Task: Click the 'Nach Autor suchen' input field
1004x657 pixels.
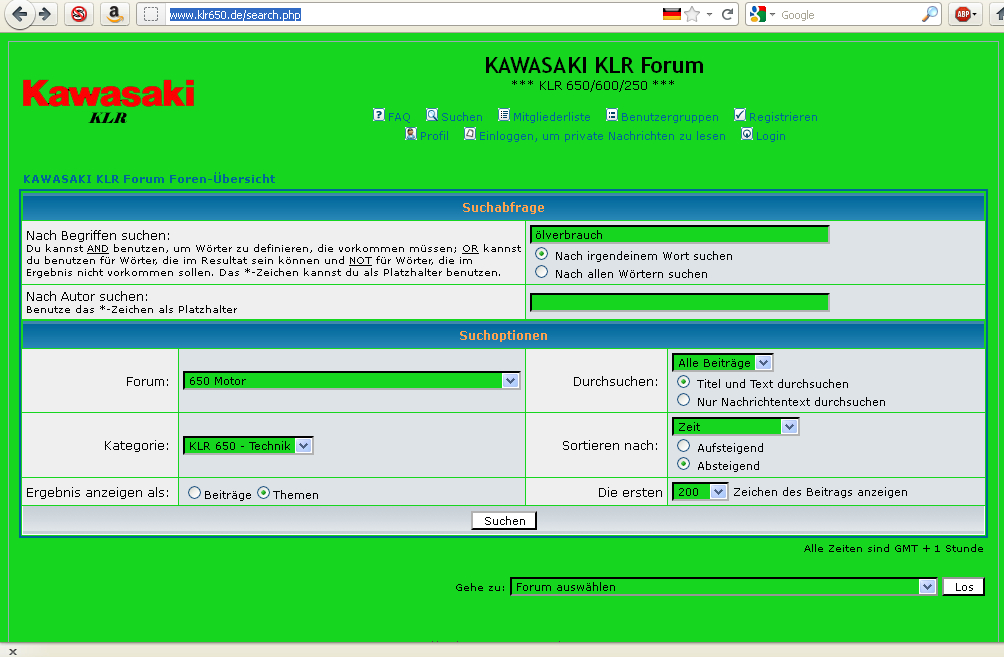Action: tap(679, 302)
